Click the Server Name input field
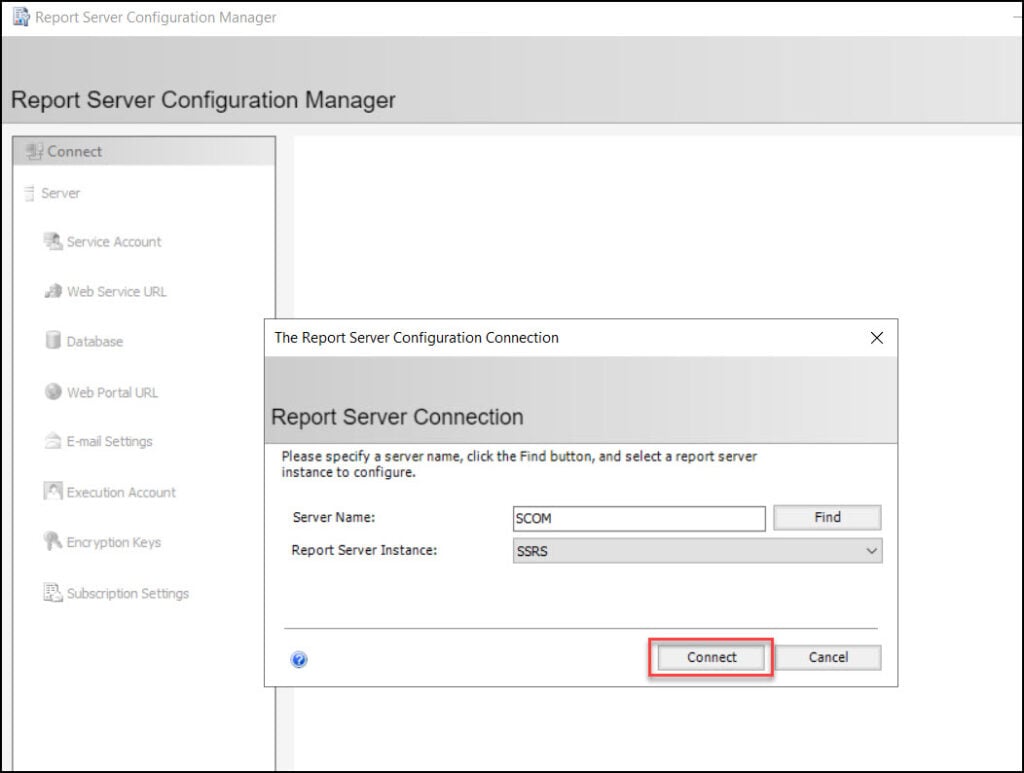The width and height of the screenshot is (1024, 773). (x=639, y=518)
